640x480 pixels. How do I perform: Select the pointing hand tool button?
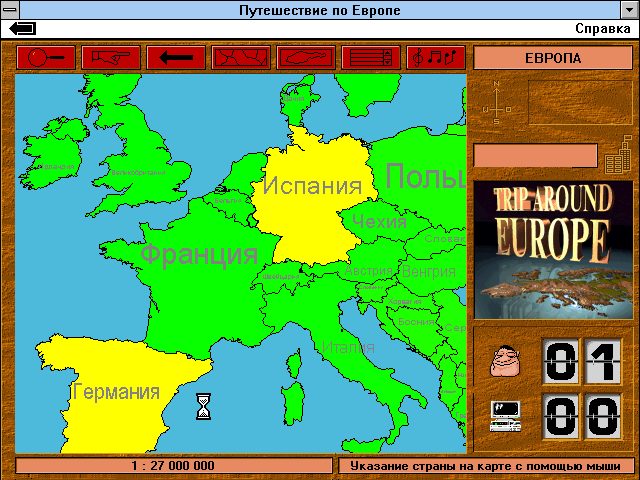click(x=111, y=58)
